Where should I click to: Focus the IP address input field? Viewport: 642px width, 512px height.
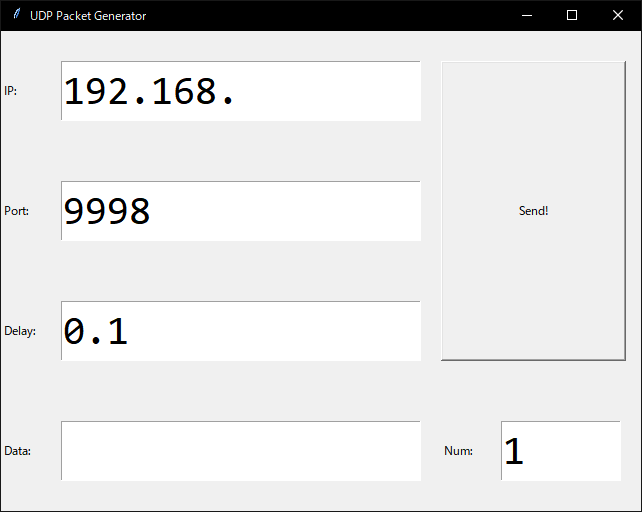tap(241, 91)
